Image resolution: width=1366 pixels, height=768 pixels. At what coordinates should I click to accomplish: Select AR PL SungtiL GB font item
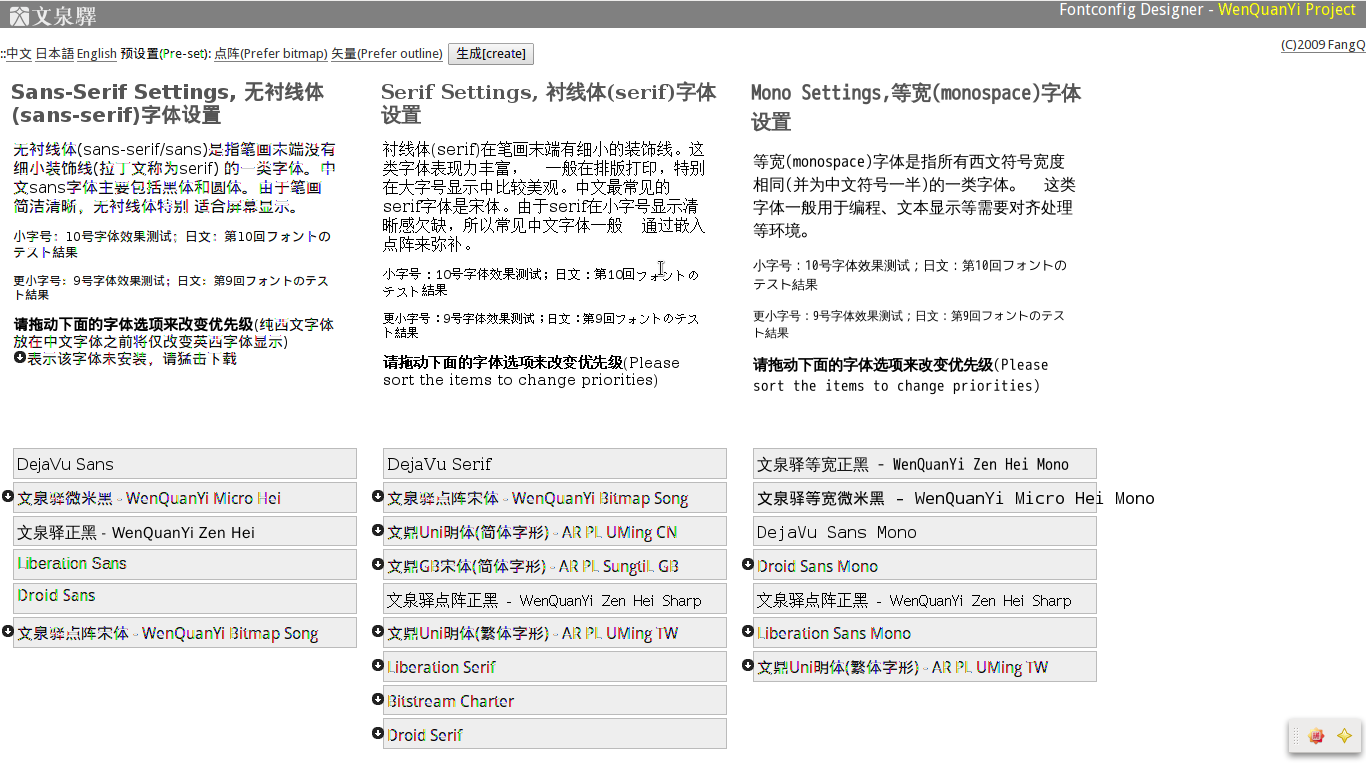[x=555, y=564]
